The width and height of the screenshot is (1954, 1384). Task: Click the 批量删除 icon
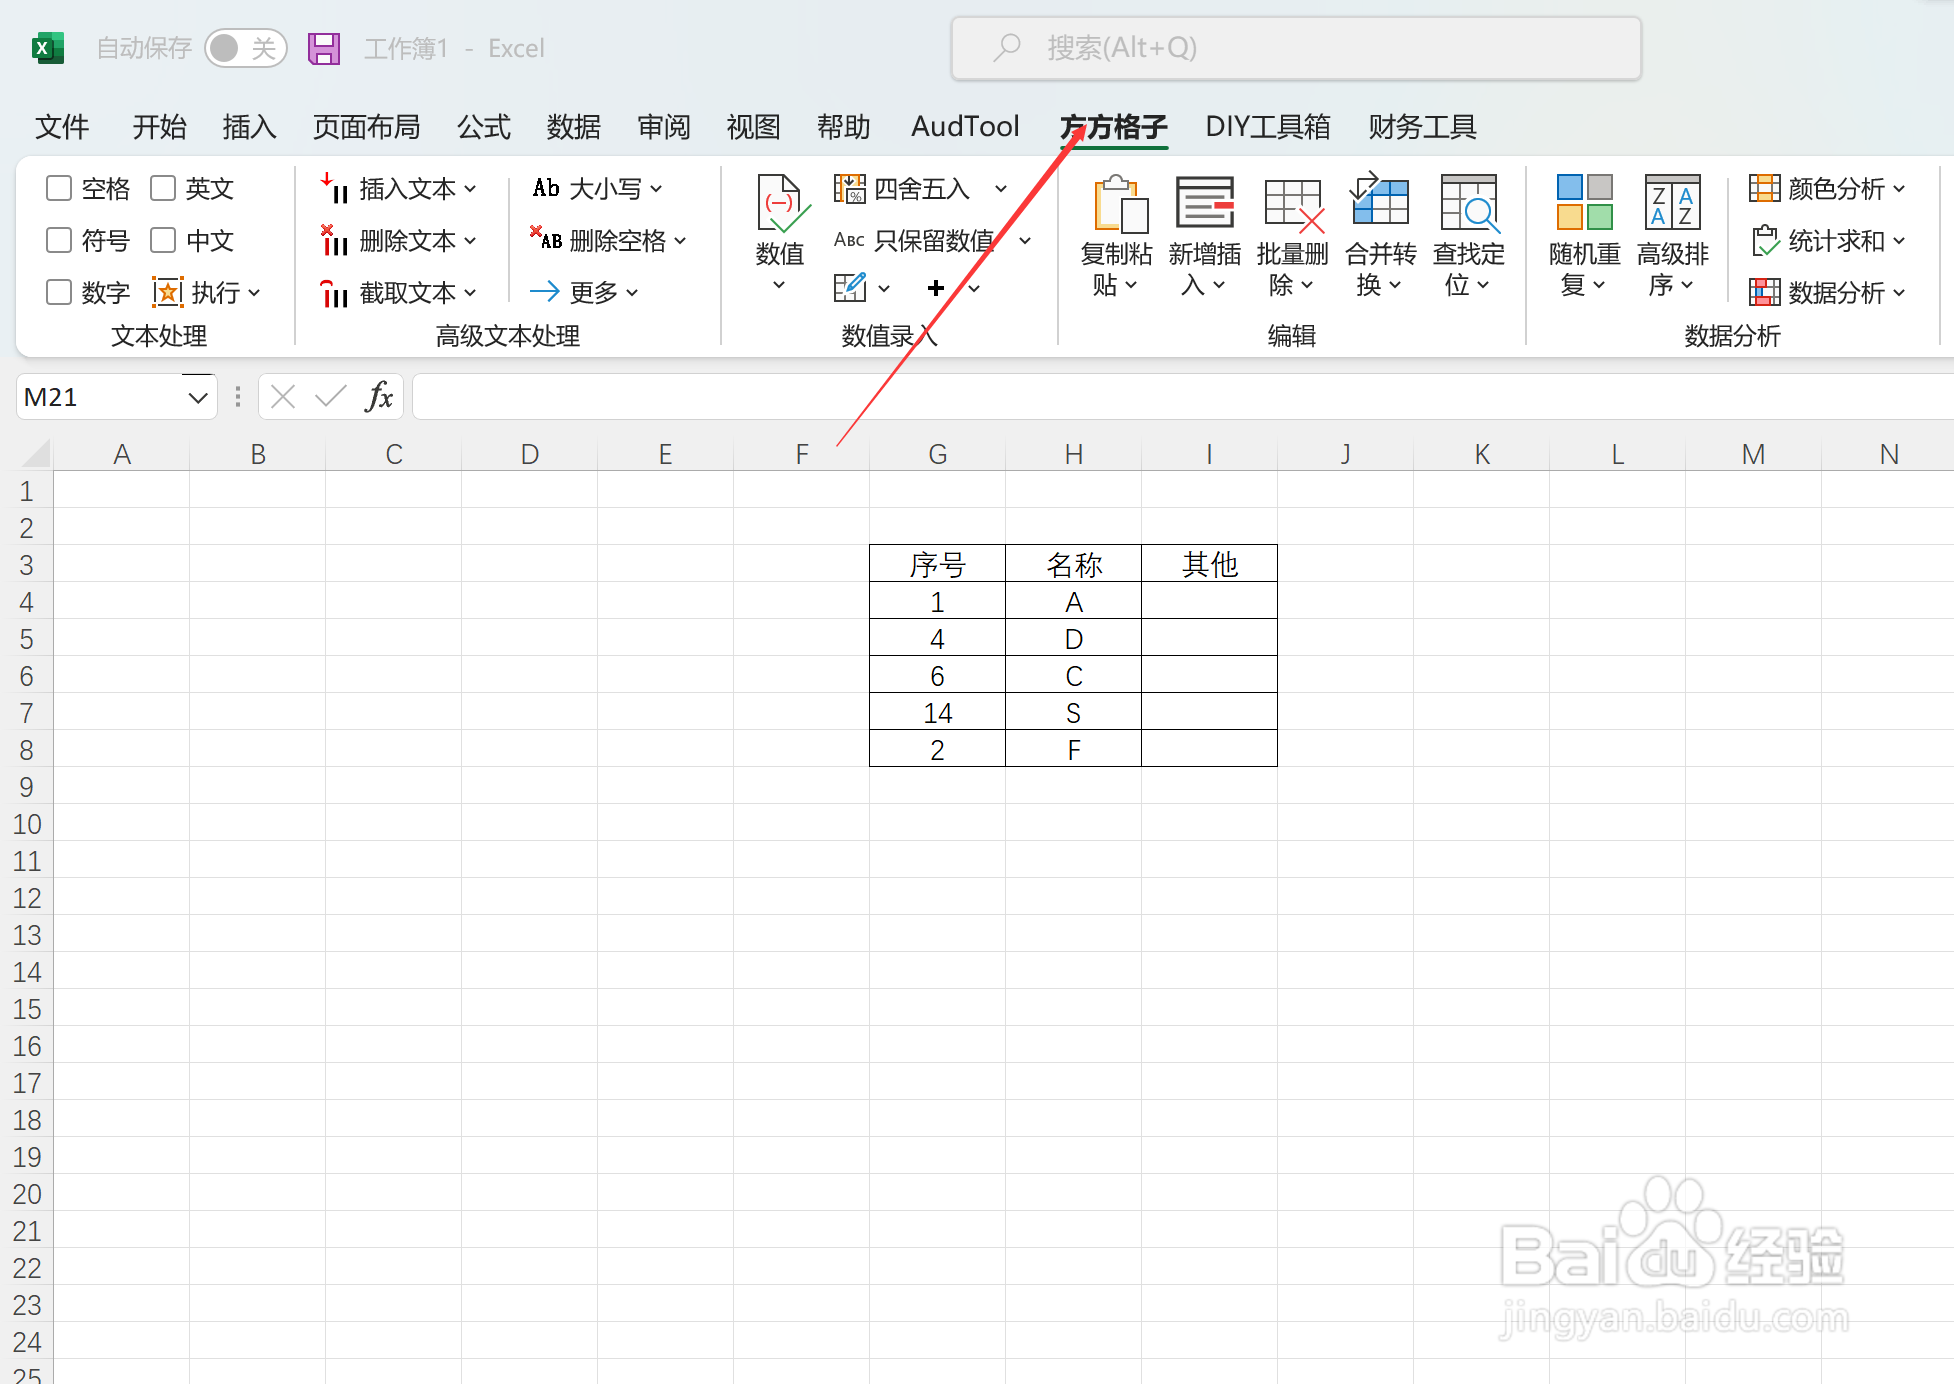pos(1292,204)
